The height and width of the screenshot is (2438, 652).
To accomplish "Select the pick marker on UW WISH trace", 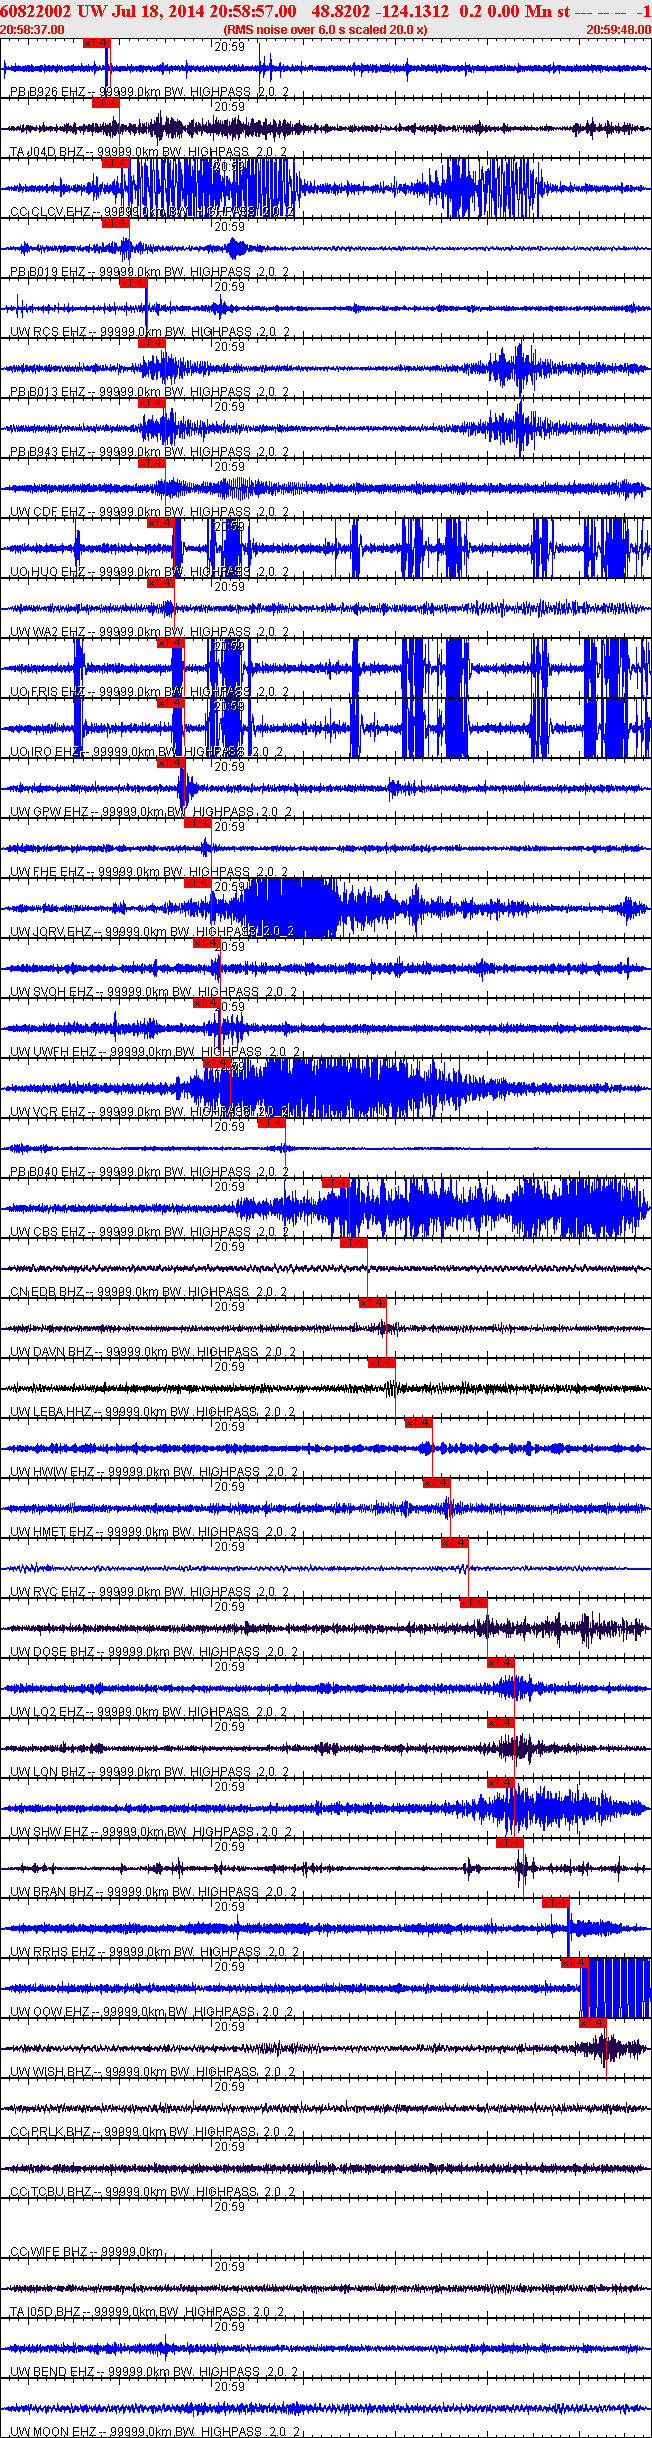I will click(593, 2023).
